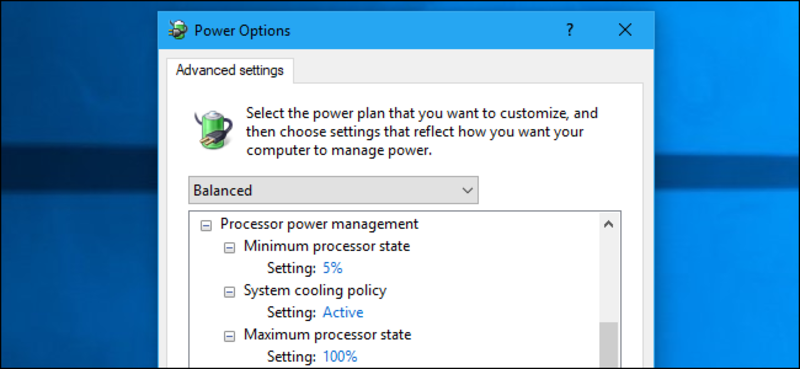Image resolution: width=800 pixels, height=369 pixels.
Task: Collapse System cooling policy node
Action: point(230,292)
